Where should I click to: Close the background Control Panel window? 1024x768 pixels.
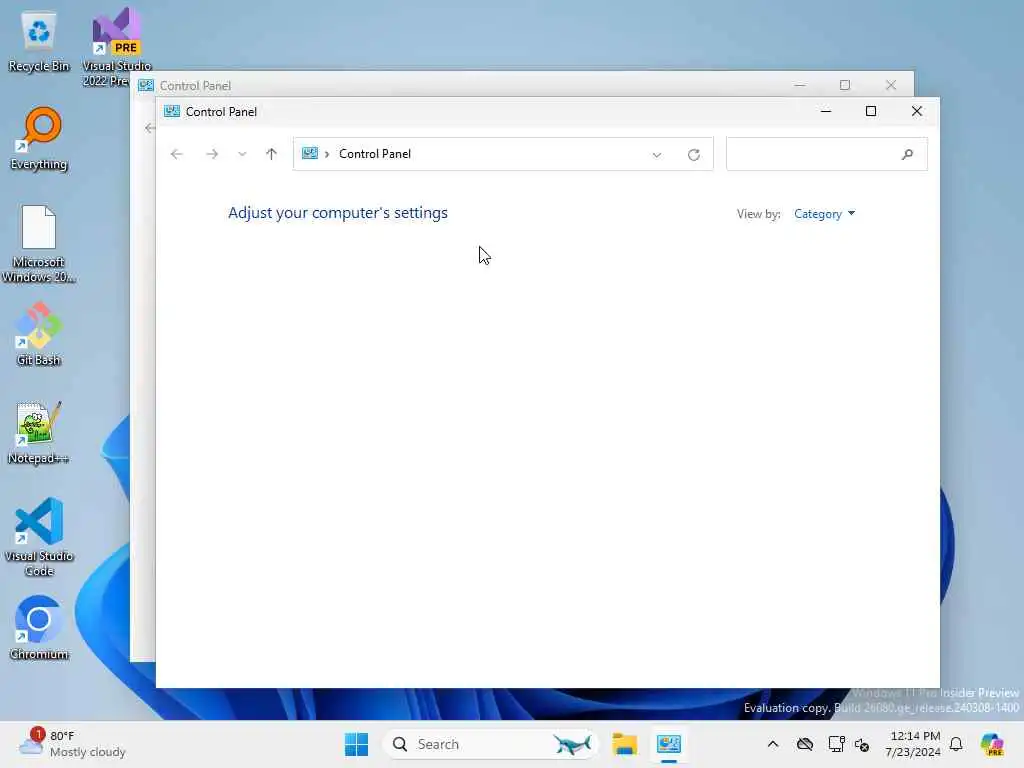pos(891,85)
